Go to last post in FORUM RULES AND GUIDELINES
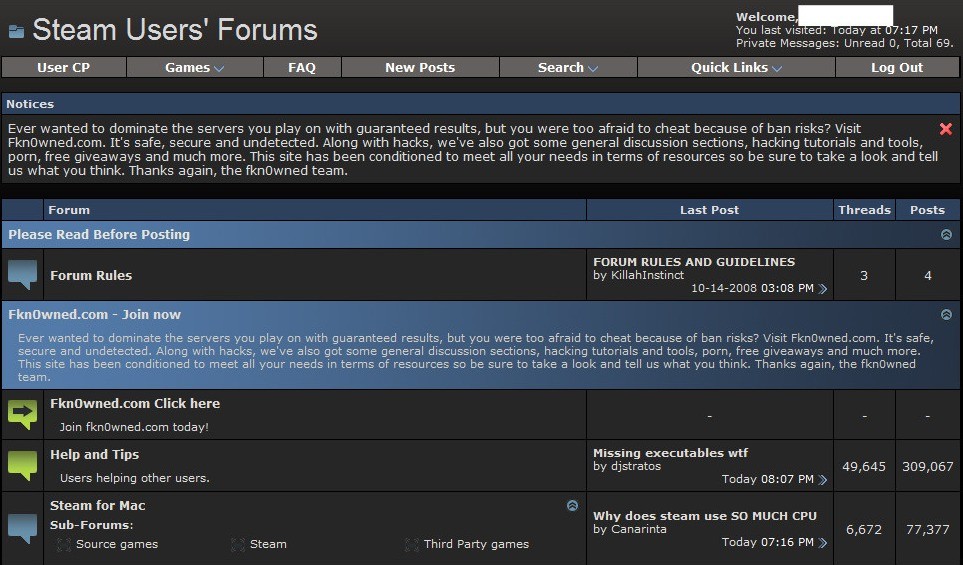963x565 pixels. 823,289
